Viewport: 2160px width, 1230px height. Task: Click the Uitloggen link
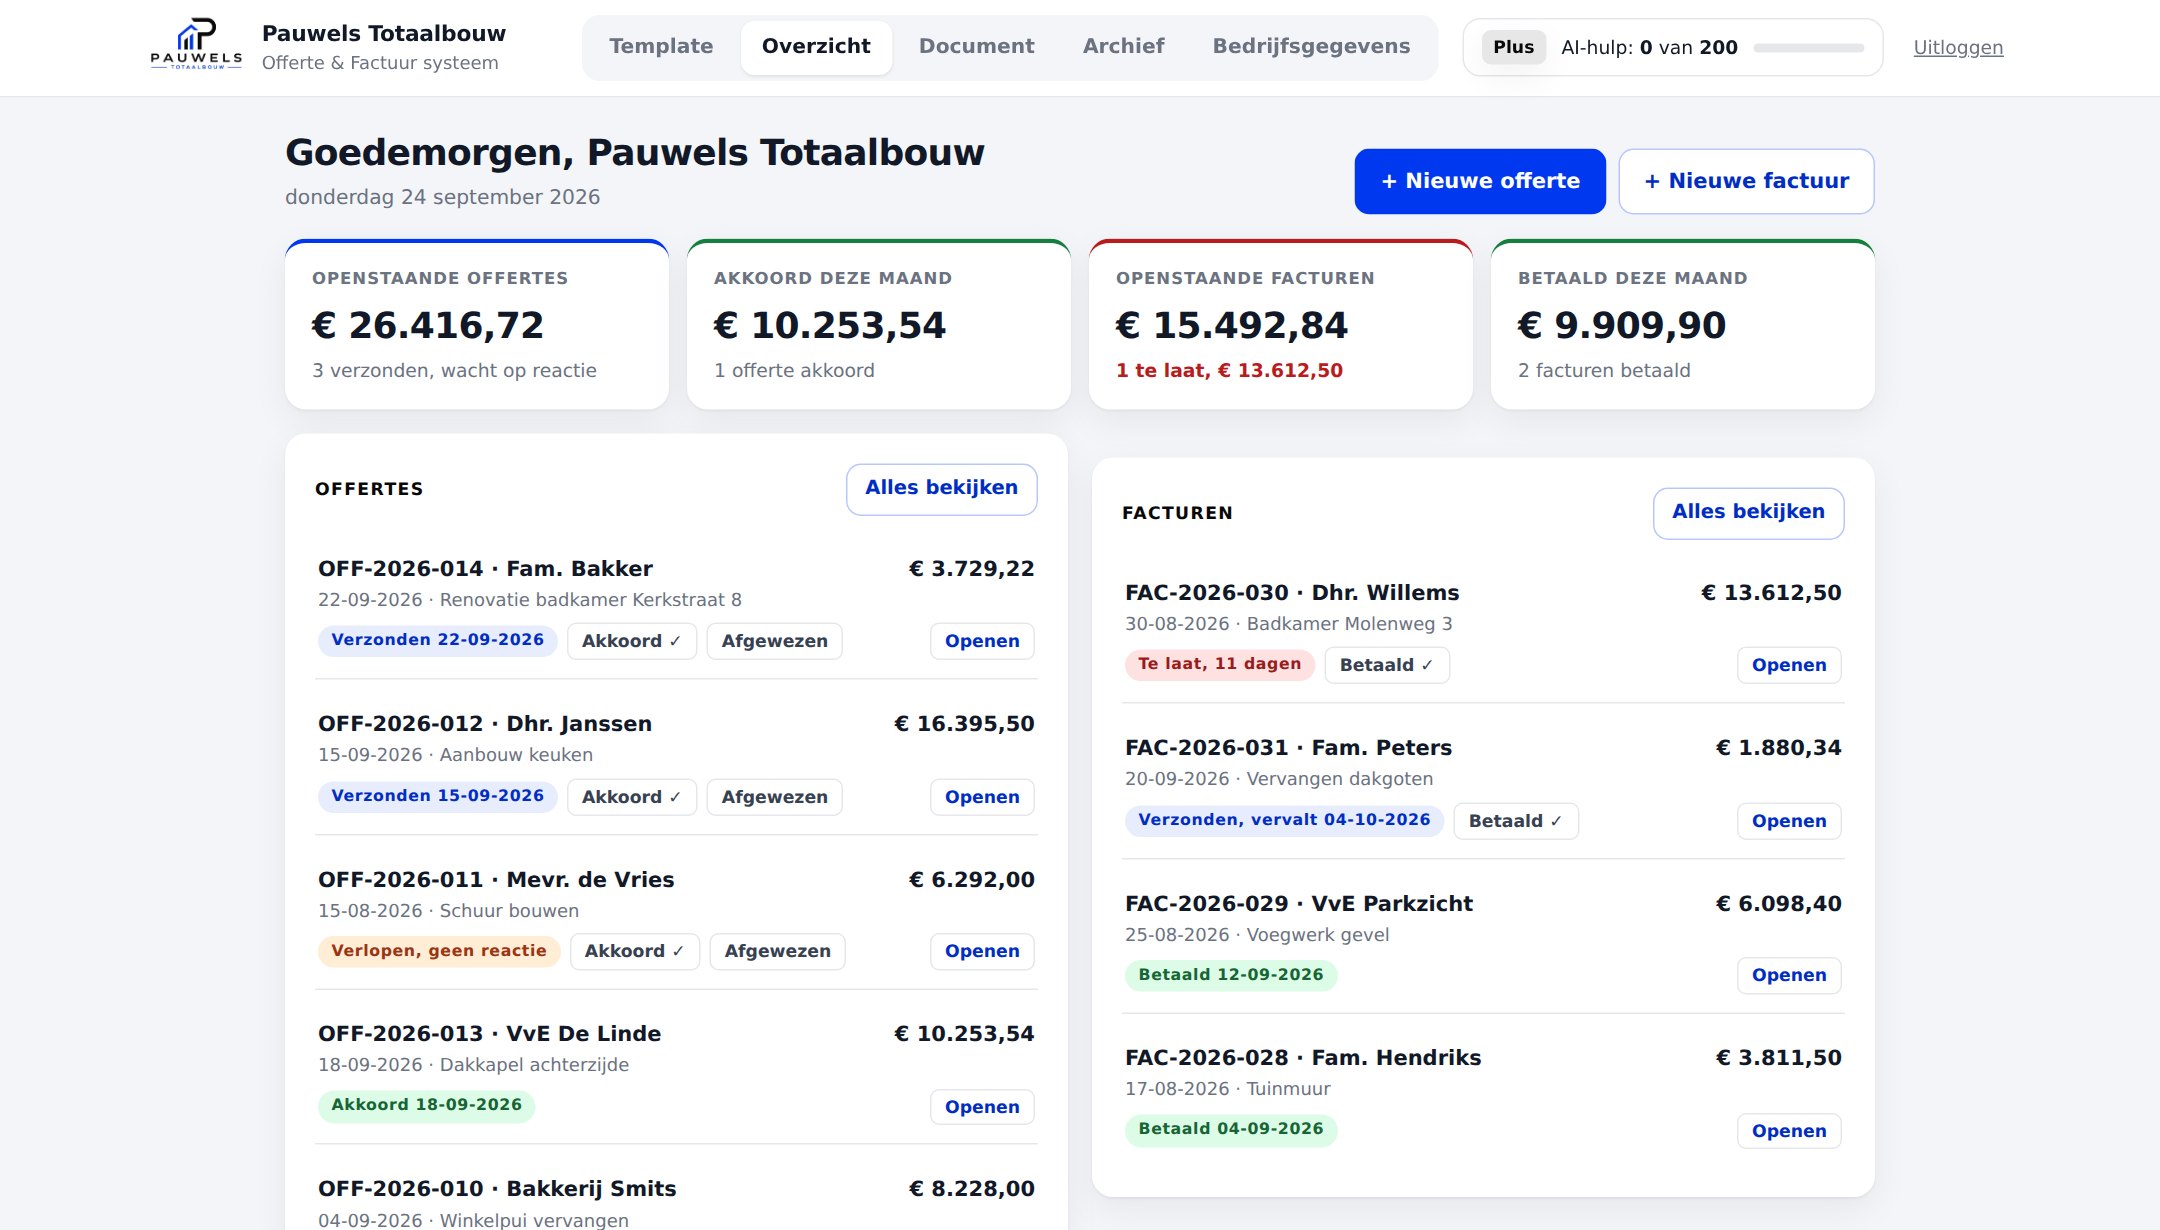point(1958,48)
